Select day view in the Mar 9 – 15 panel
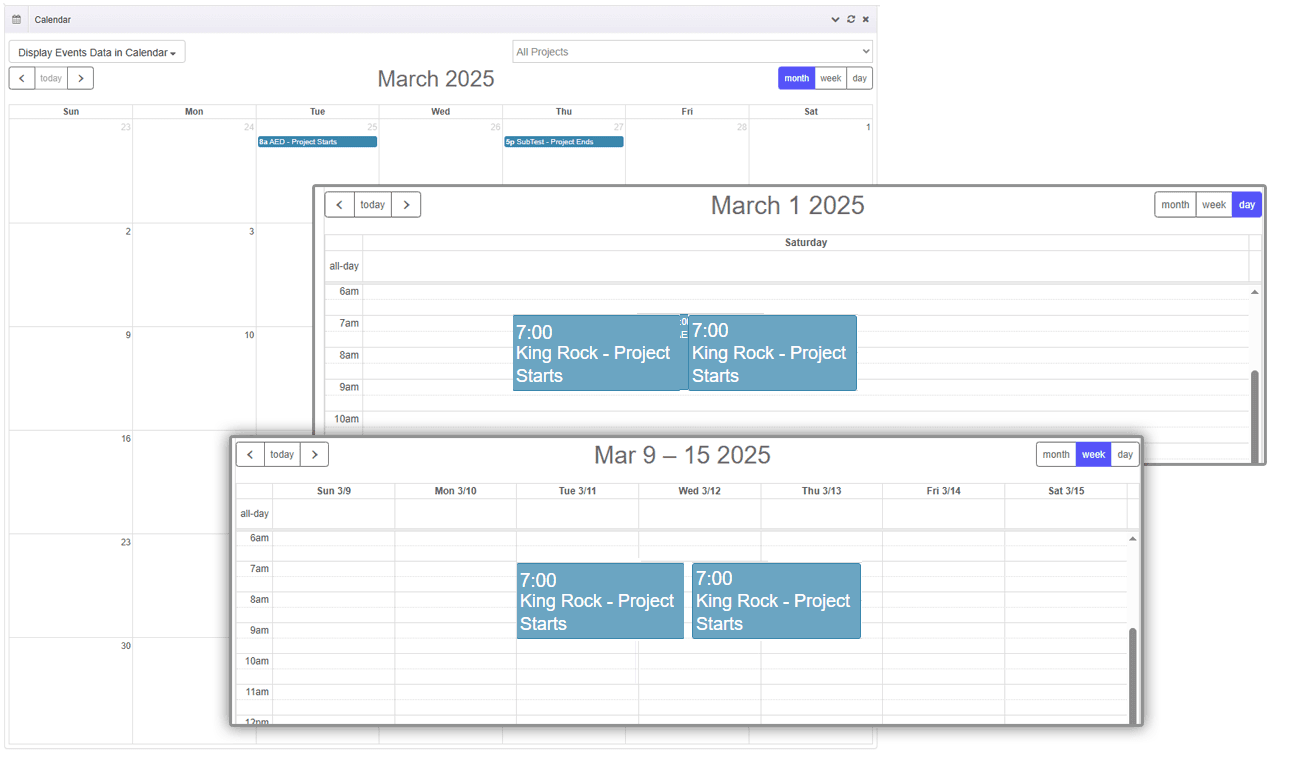The width and height of the screenshot is (1300, 760). tap(1125, 454)
